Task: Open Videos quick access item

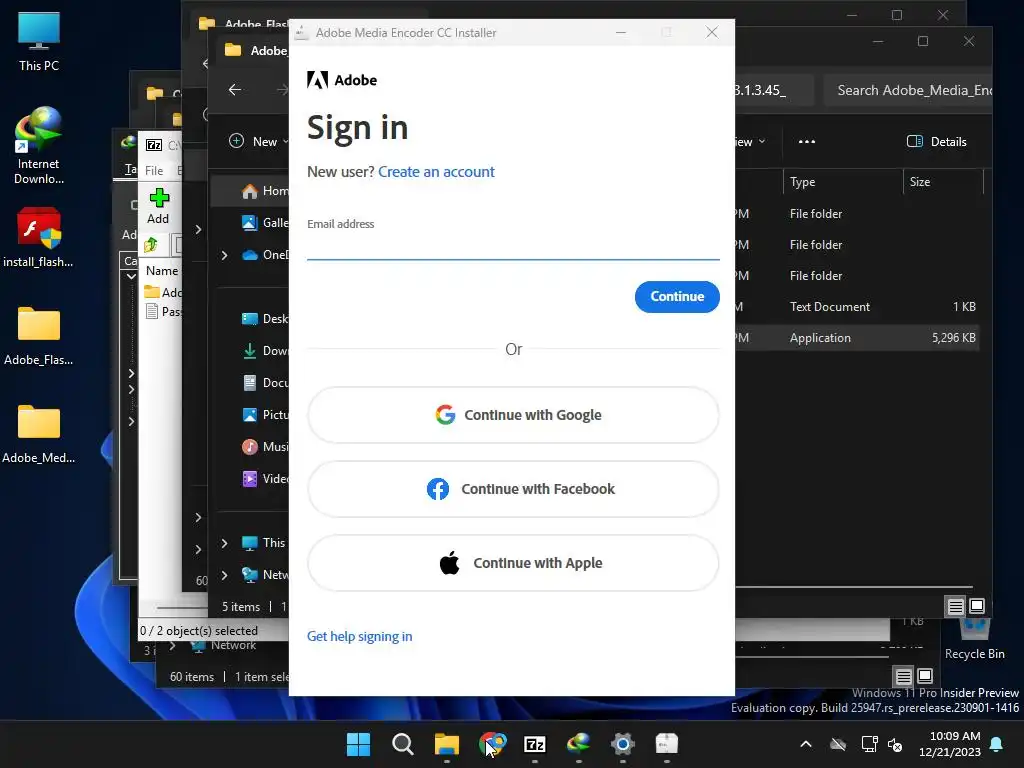Action: pyautogui.click(x=264, y=479)
